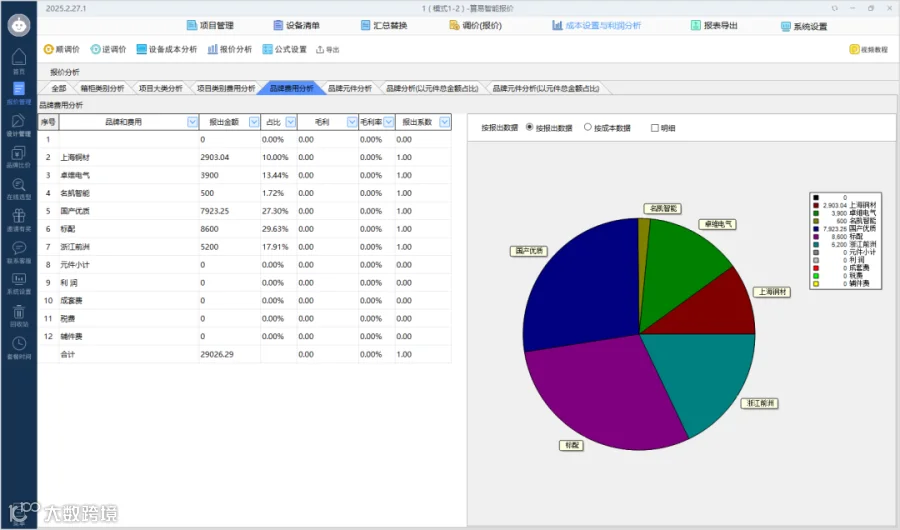Switch to the 项目类别费用分析 tab
The image size is (900, 530).
click(226, 88)
